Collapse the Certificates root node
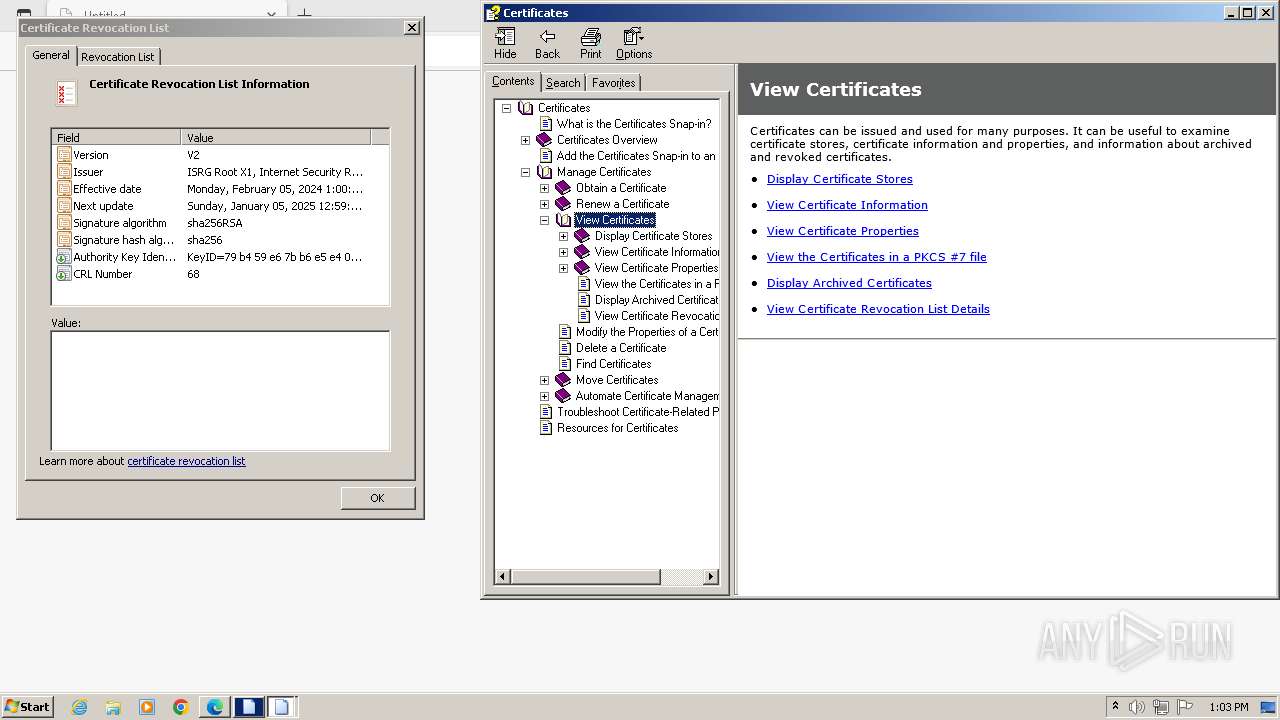Screen dimensions: 1280x720 click(x=506, y=108)
